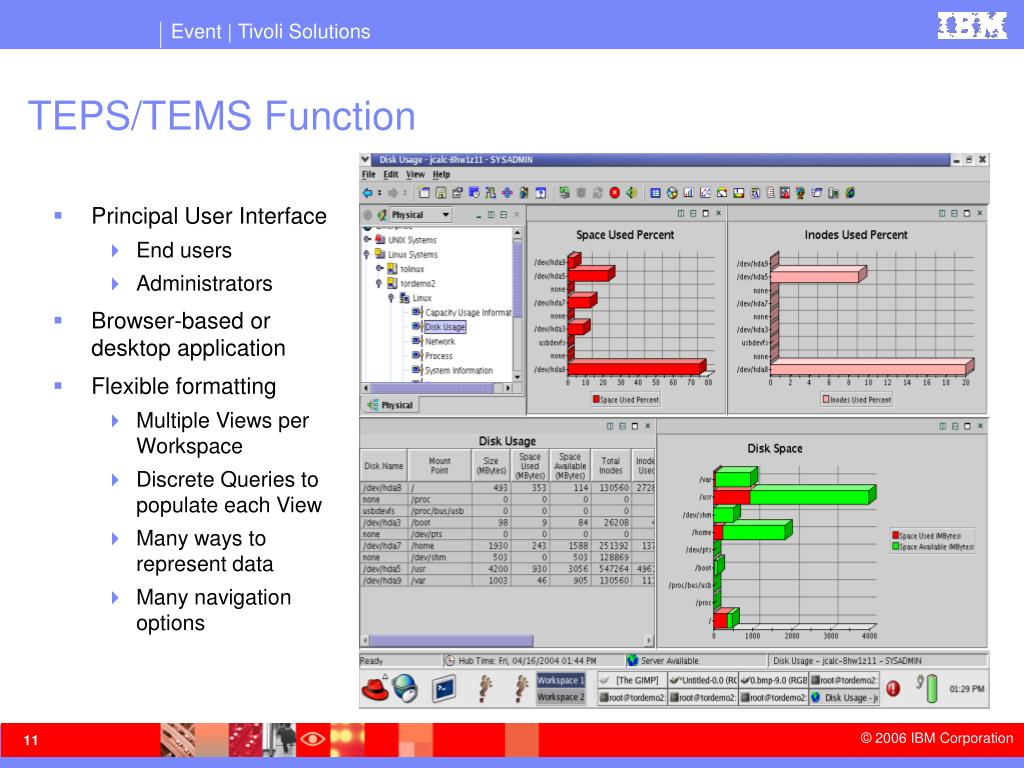
Task: Select the Circular Gauge view toolbar icon
Action: pyautogui.click(x=722, y=193)
